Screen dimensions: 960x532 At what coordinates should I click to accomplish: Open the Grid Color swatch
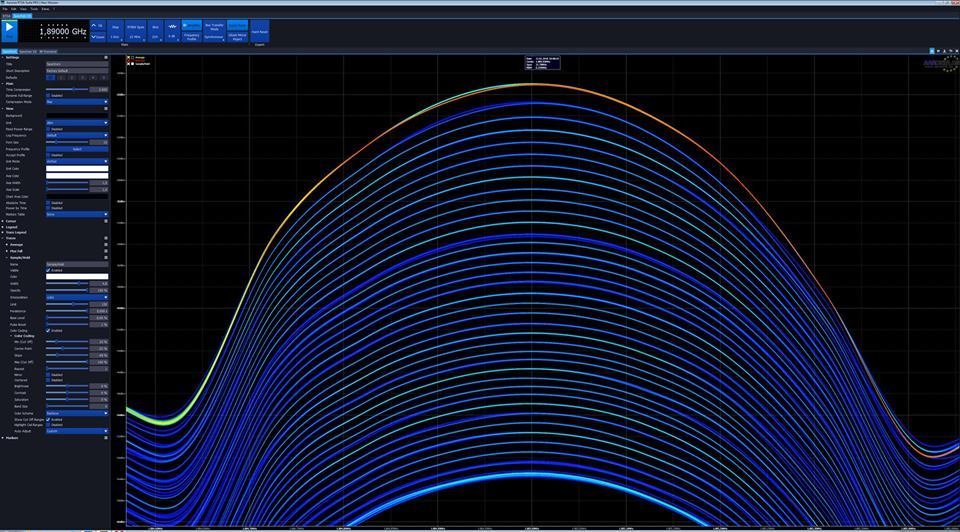click(77, 168)
